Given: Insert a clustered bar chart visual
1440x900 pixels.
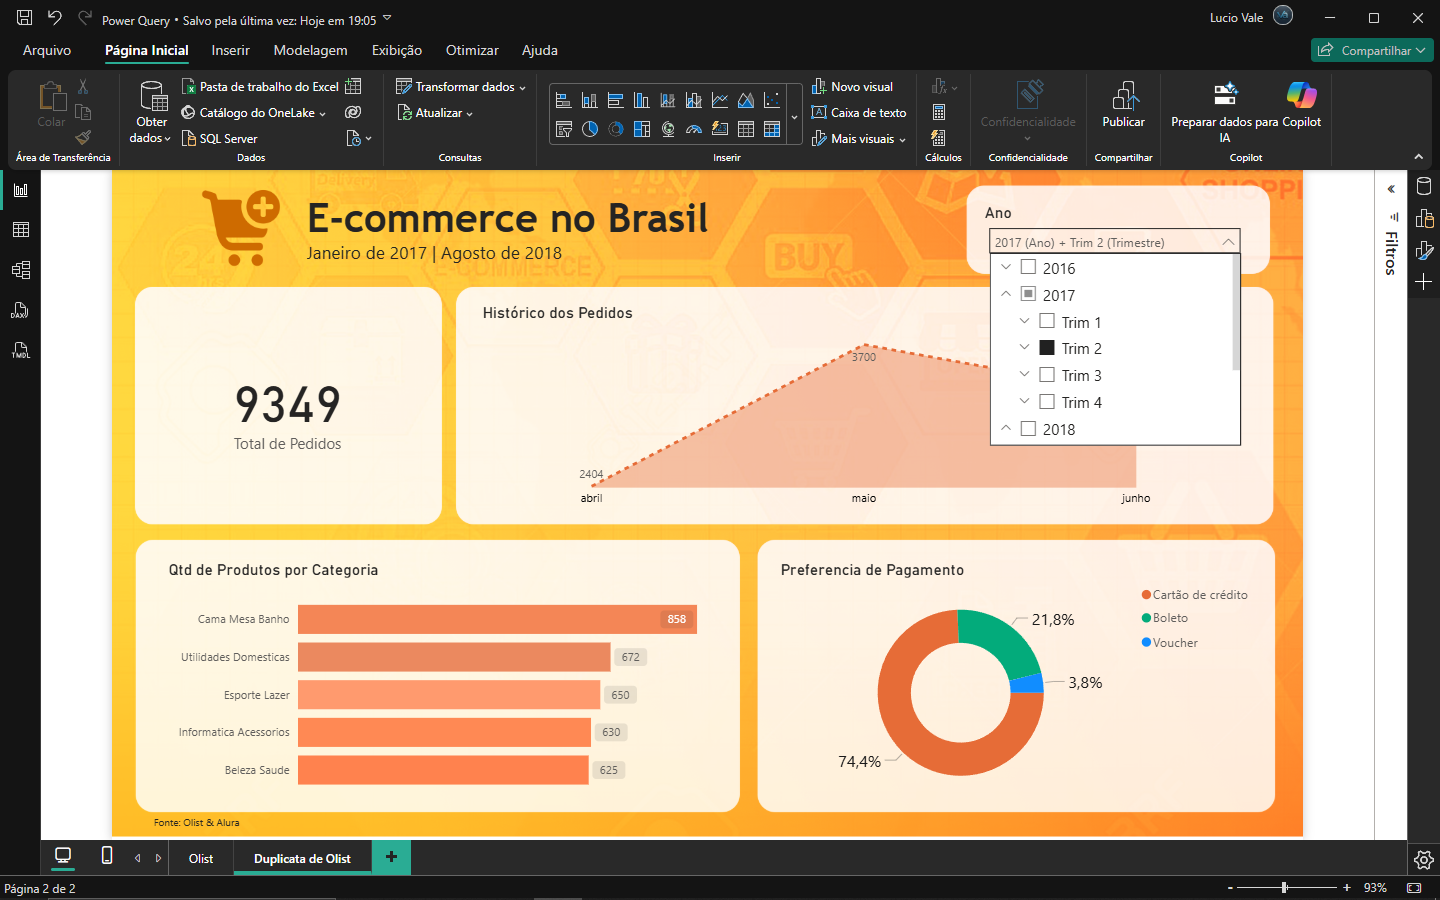Looking at the screenshot, I should (x=616, y=100).
